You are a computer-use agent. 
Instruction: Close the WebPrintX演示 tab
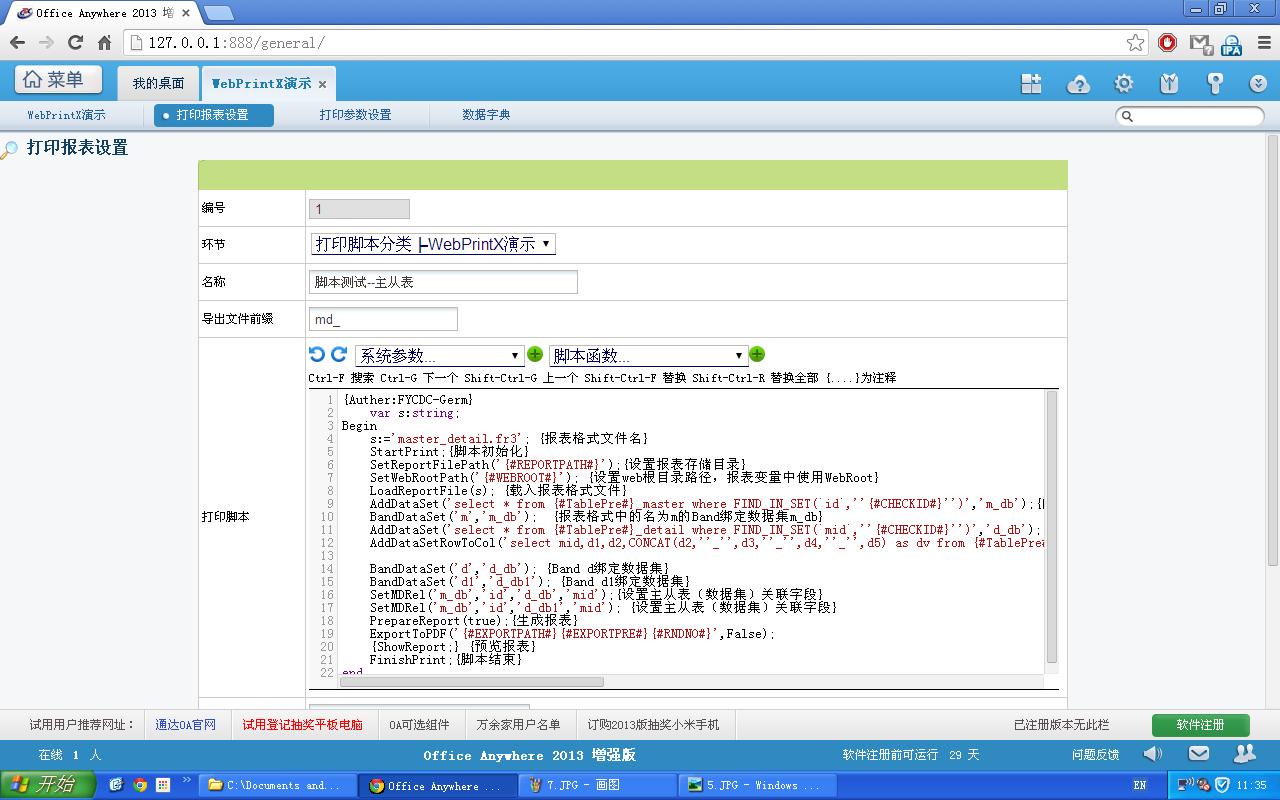tap(322, 84)
